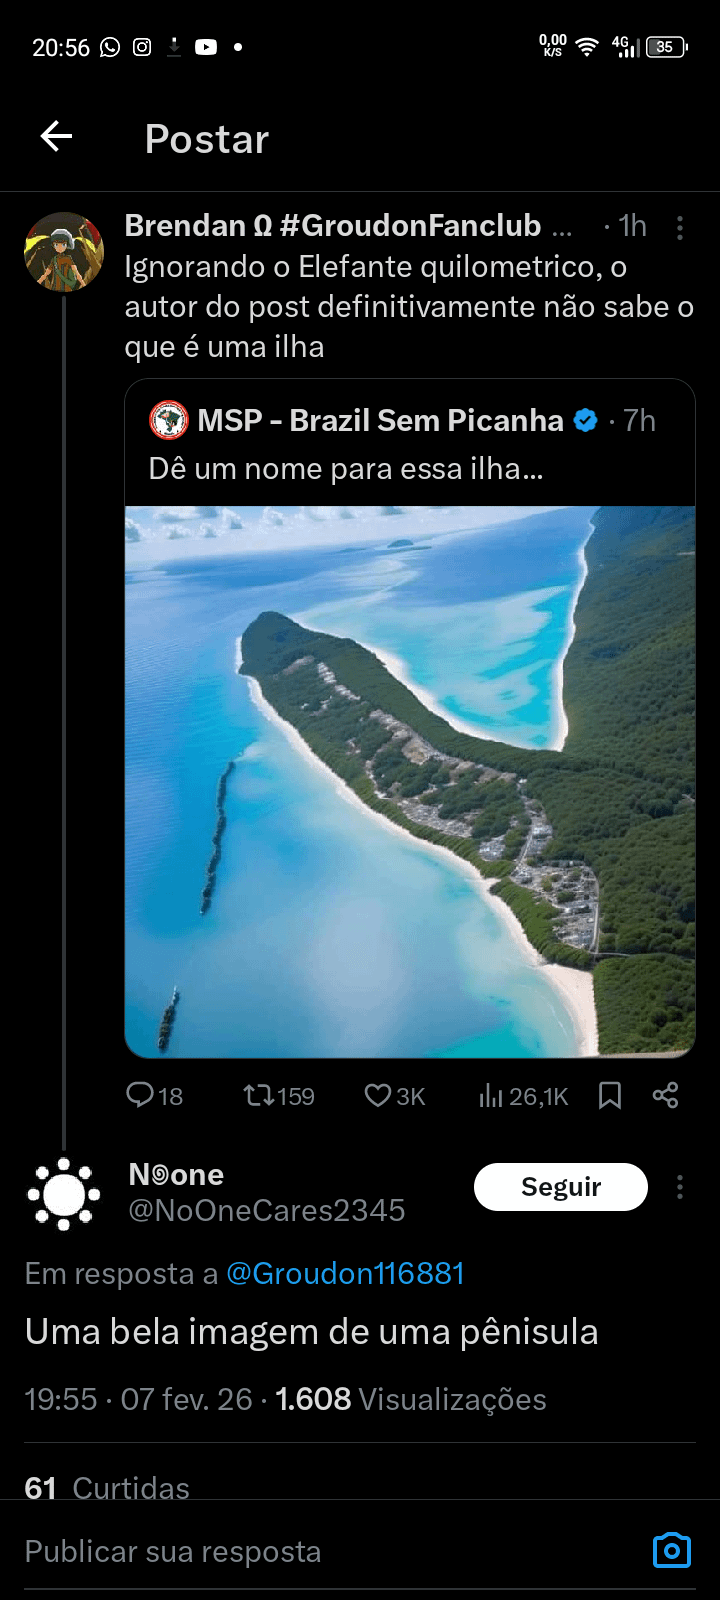
Task: Go back using the arrow icon
Action: 56,137
